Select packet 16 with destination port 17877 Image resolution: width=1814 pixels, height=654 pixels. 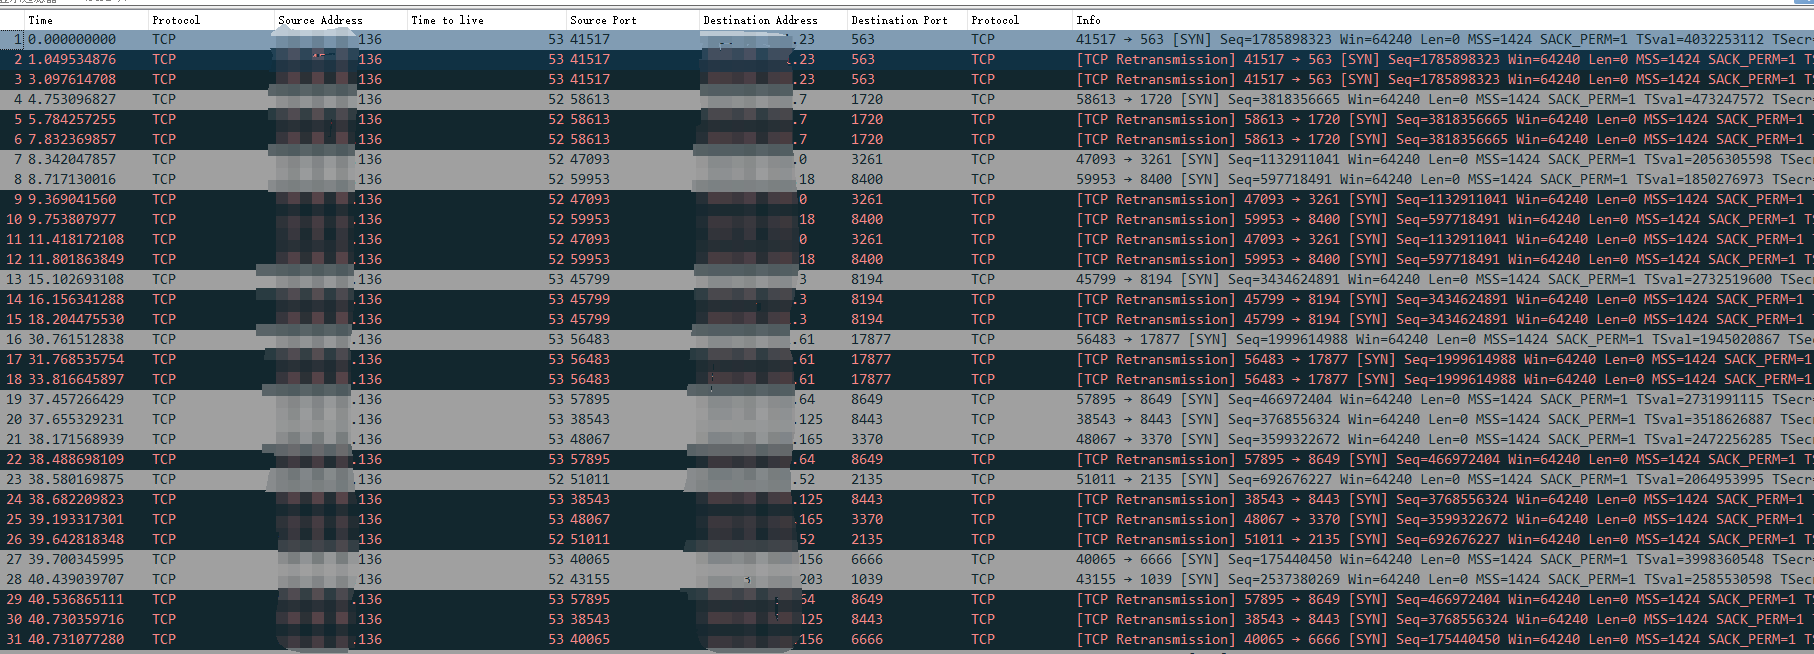click(x=870, y=340)
